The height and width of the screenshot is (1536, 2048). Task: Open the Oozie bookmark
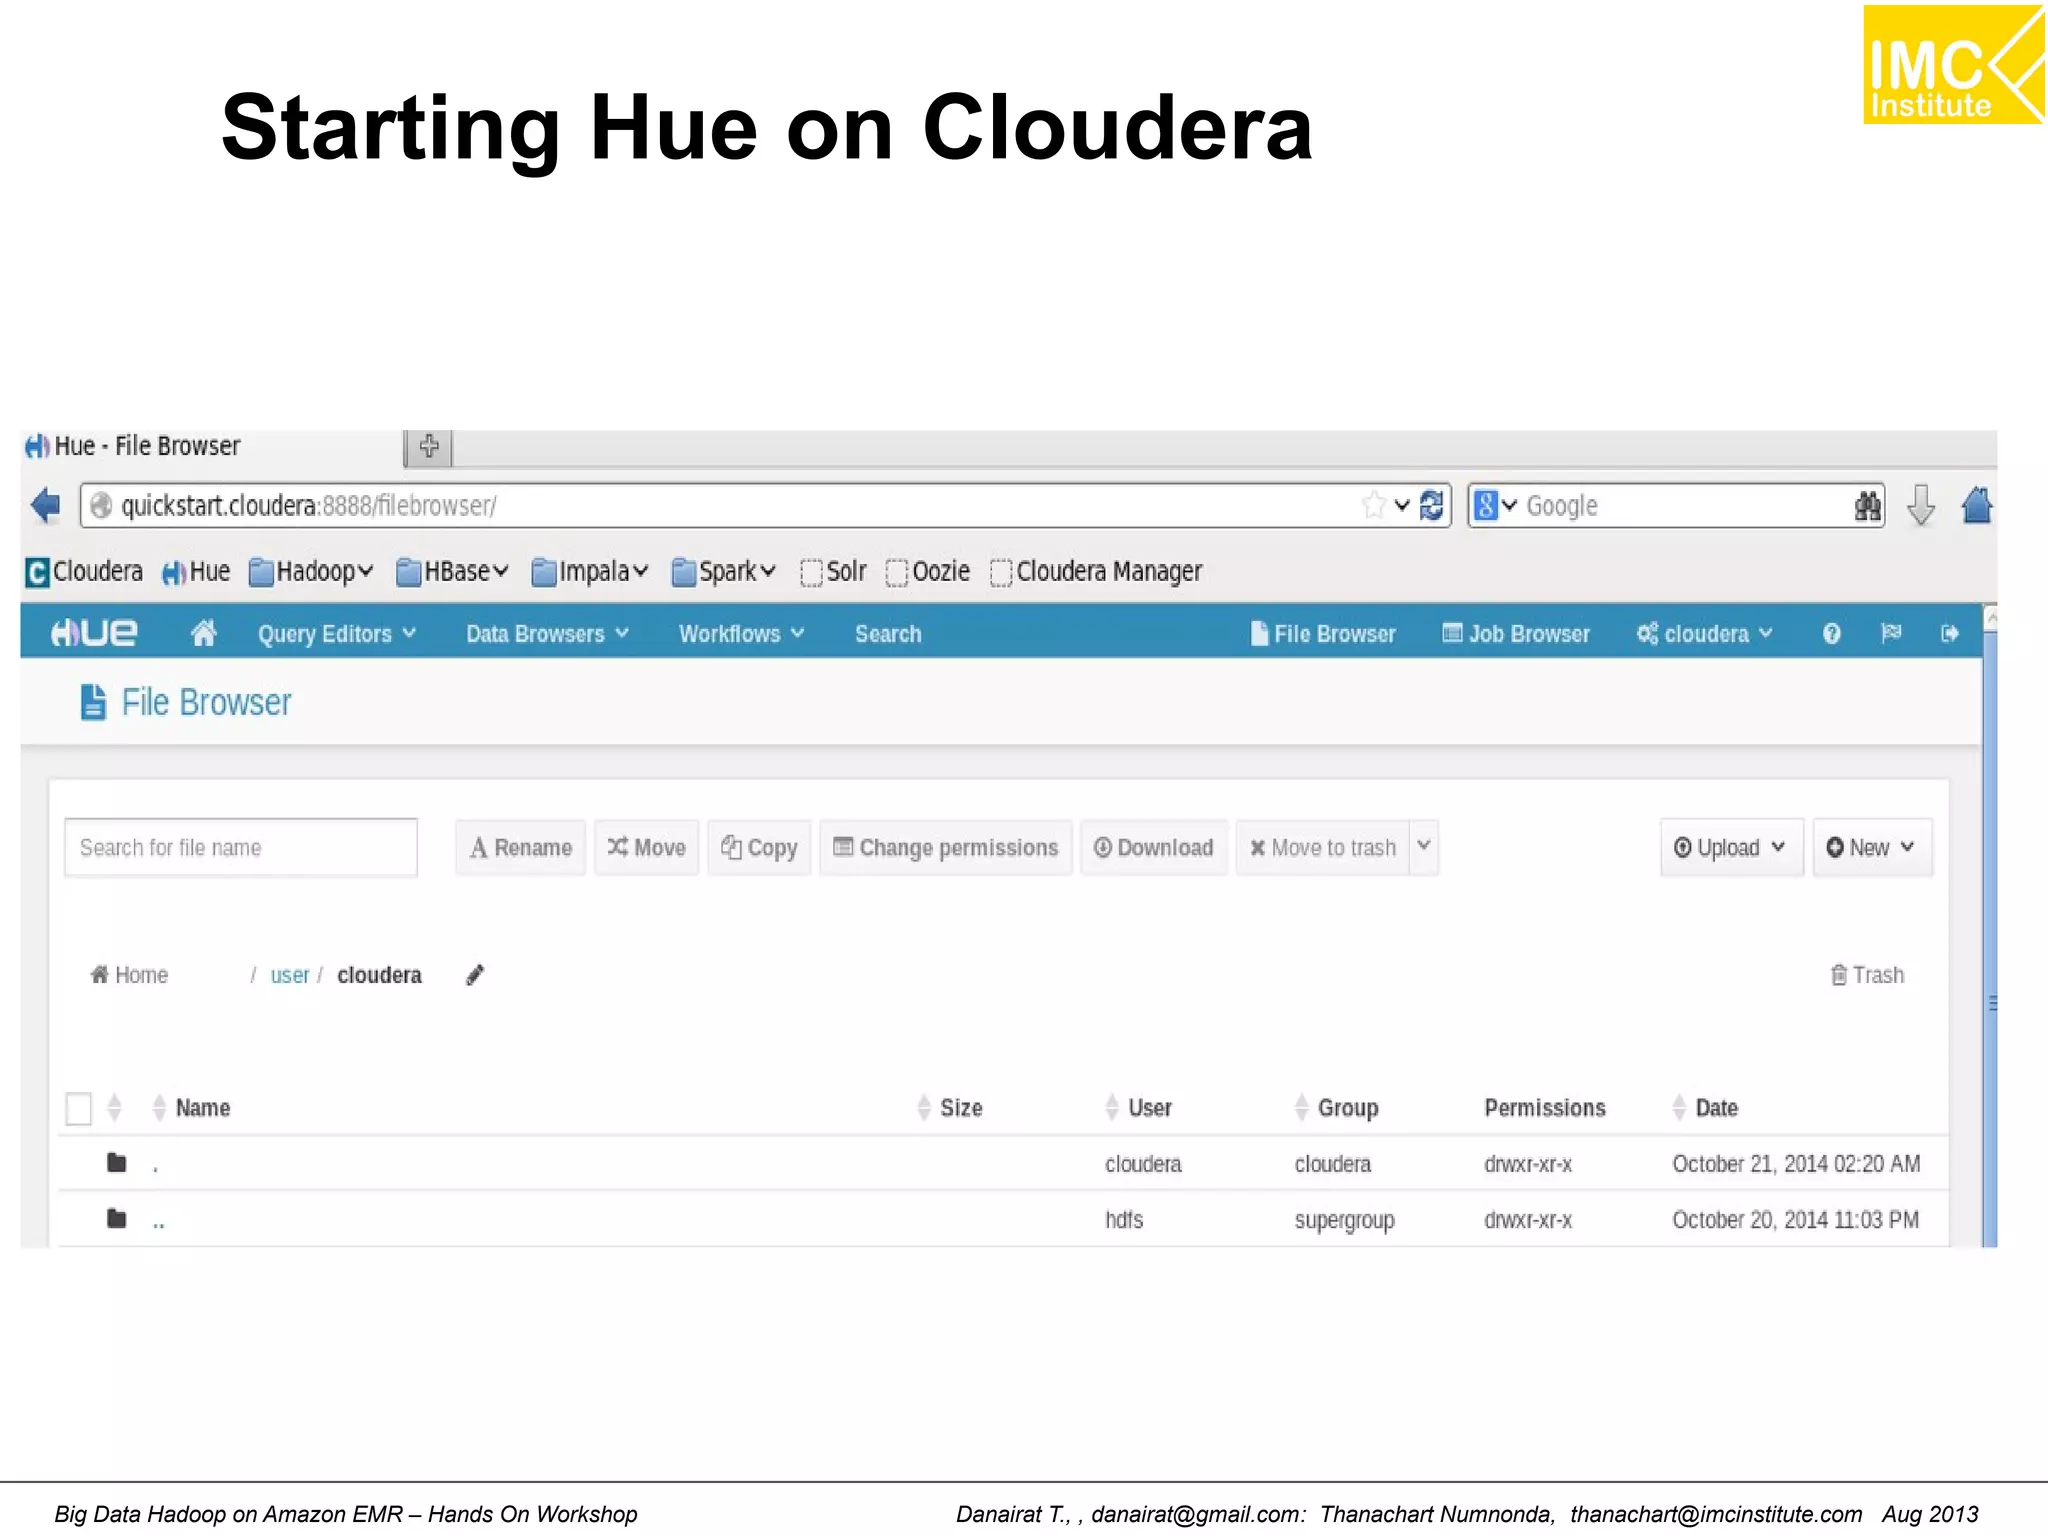tap(928, 572)
